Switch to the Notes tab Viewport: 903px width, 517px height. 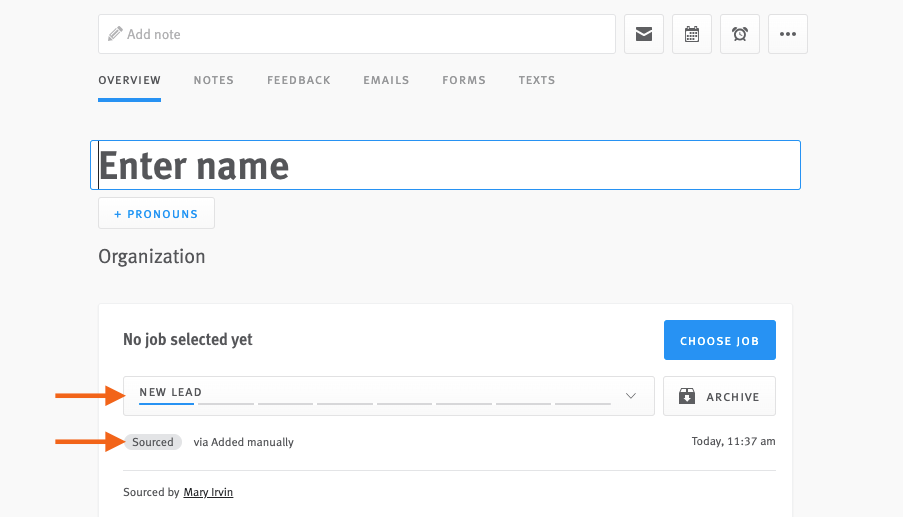click(214, 80)
